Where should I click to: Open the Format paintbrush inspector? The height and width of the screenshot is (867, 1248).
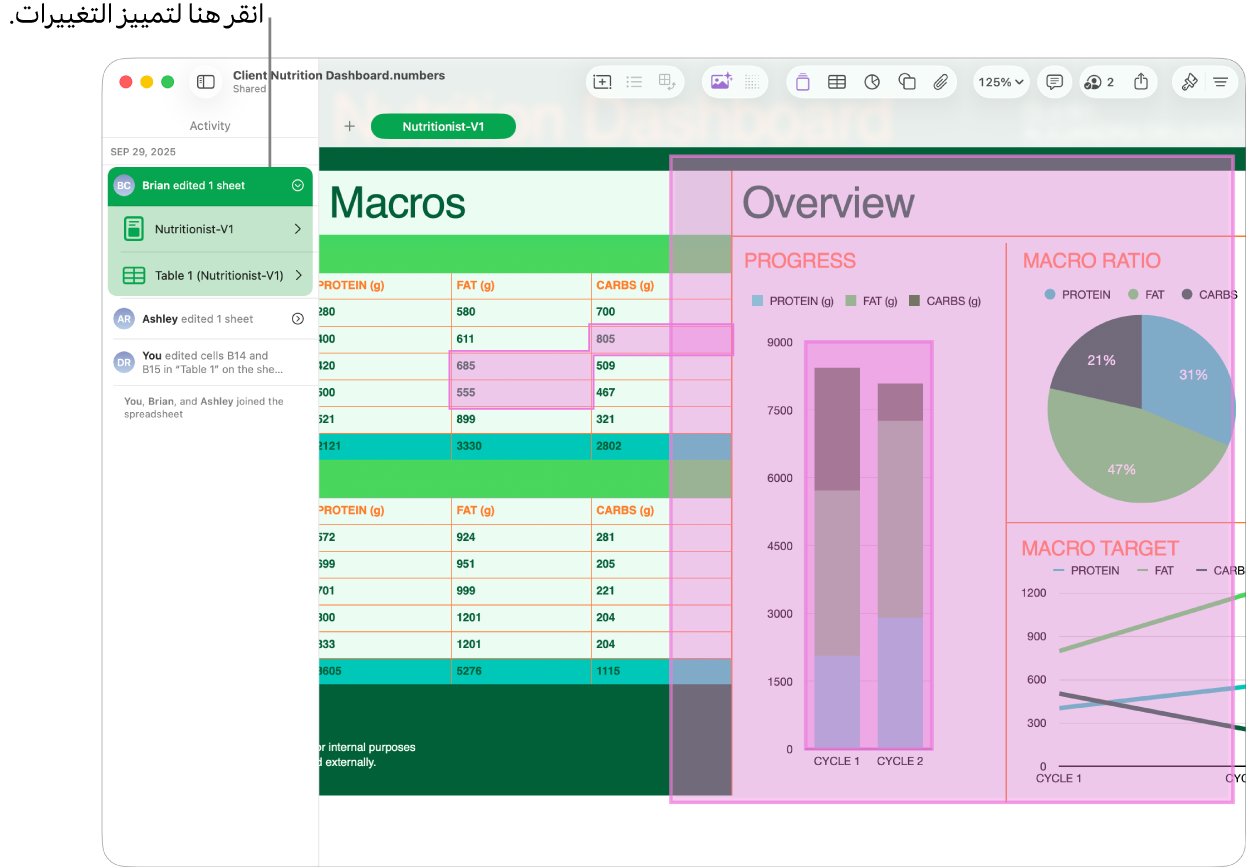[1189, 82]
